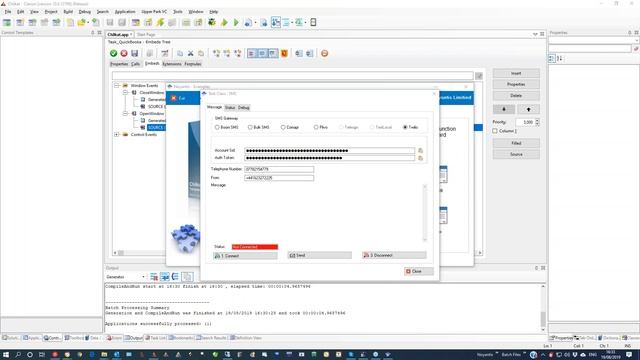The width and height of the screenshot is (640, 360).
Task: Toggle the Column checkbox under Priority
Action: point(495,131)
